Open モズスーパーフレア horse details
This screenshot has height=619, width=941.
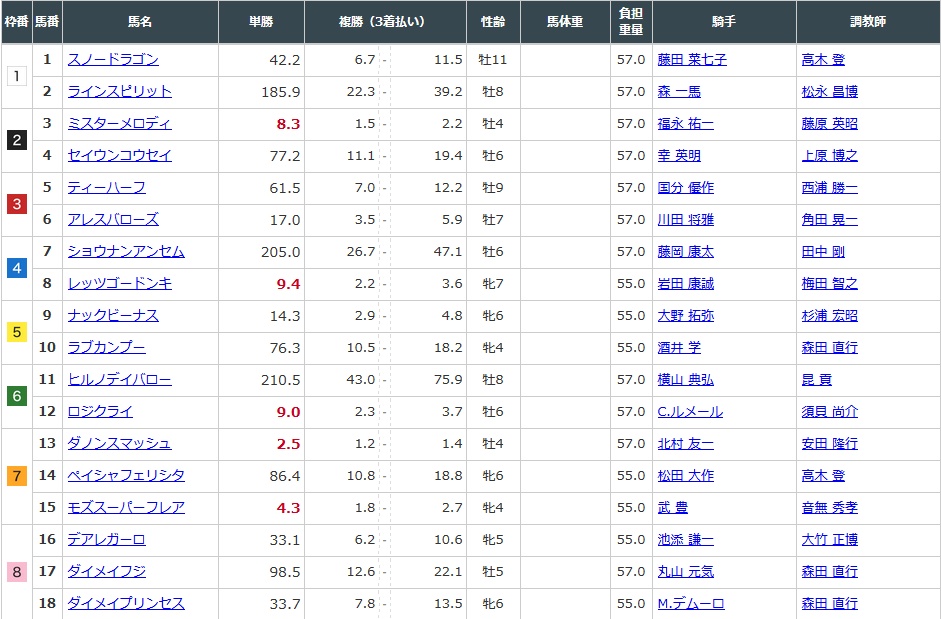pos(126,508)
